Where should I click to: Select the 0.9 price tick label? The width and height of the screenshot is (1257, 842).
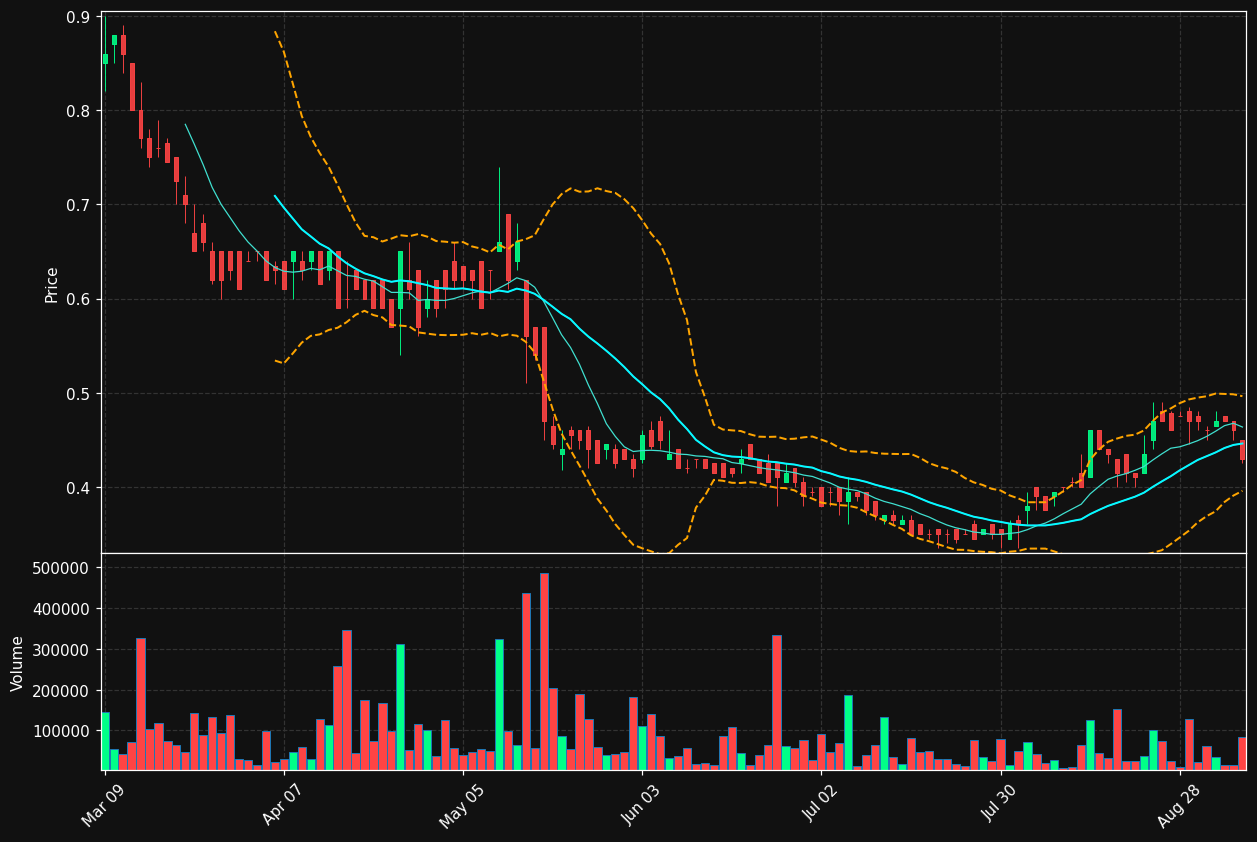click(x=78, y=17)
